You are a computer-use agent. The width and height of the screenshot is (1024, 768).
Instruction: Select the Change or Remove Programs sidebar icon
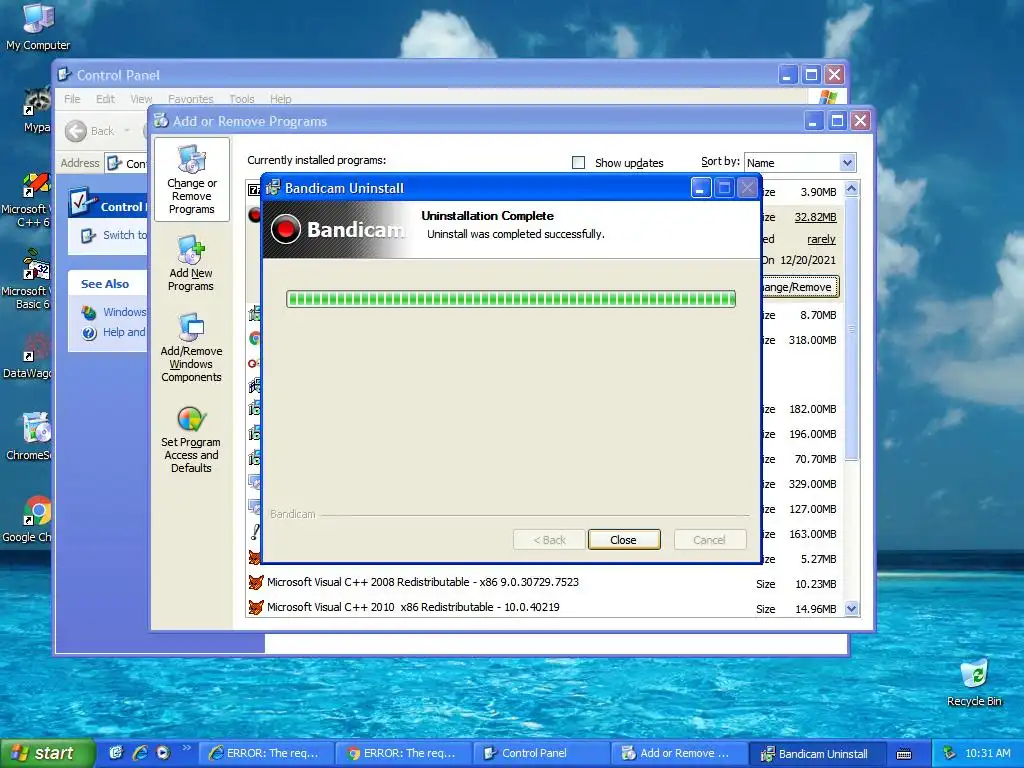pyautogui.click(x=191, y=180)
